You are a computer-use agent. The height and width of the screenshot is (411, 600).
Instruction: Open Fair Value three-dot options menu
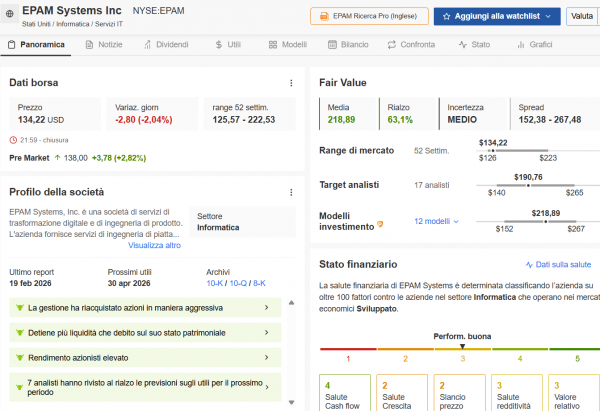click(x=593, y=82)
